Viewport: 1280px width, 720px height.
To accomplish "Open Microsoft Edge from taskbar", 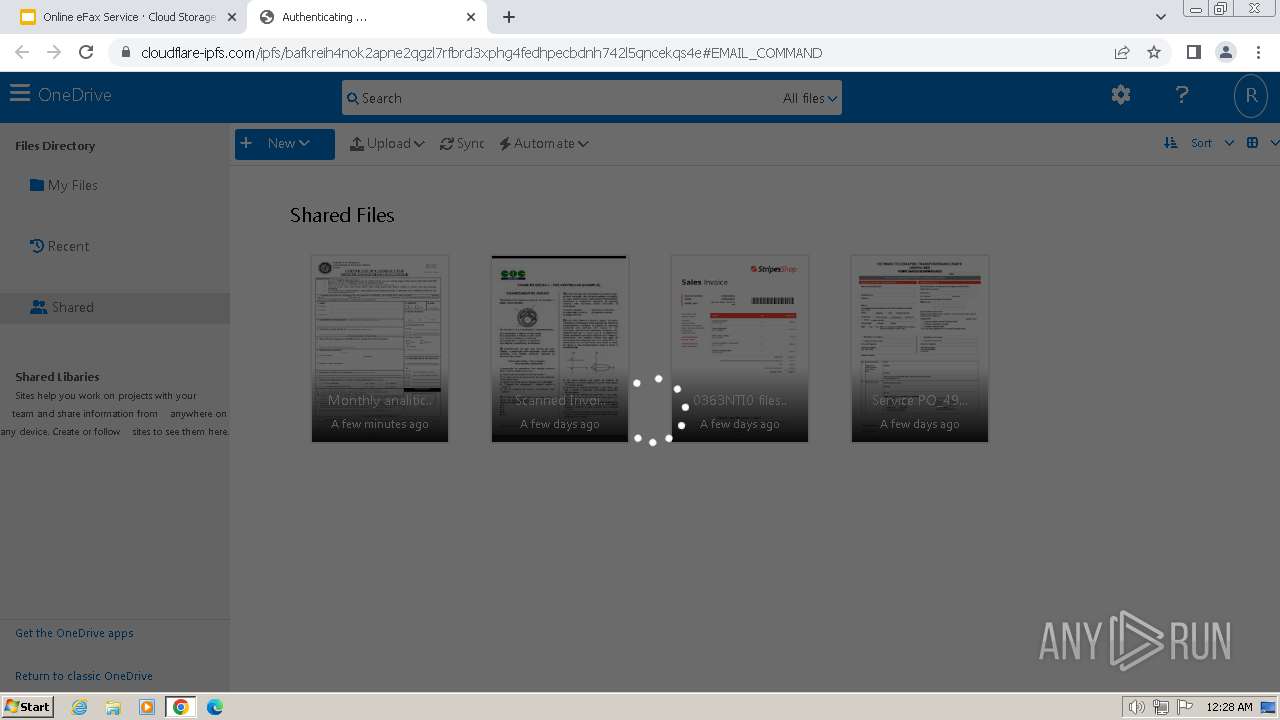I will pyautogui.click(x=215, y=707).
